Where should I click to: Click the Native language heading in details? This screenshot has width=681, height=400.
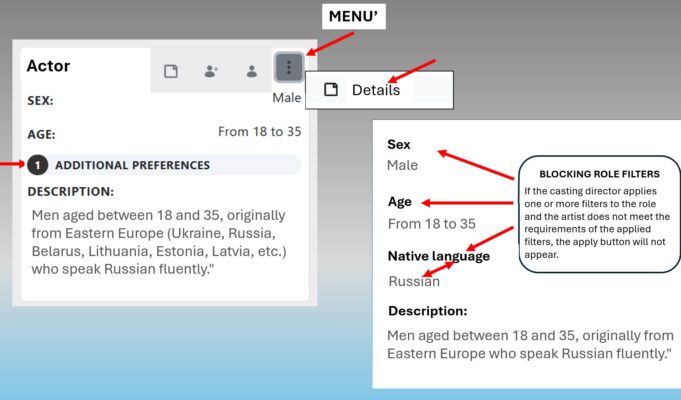point(438,256)
